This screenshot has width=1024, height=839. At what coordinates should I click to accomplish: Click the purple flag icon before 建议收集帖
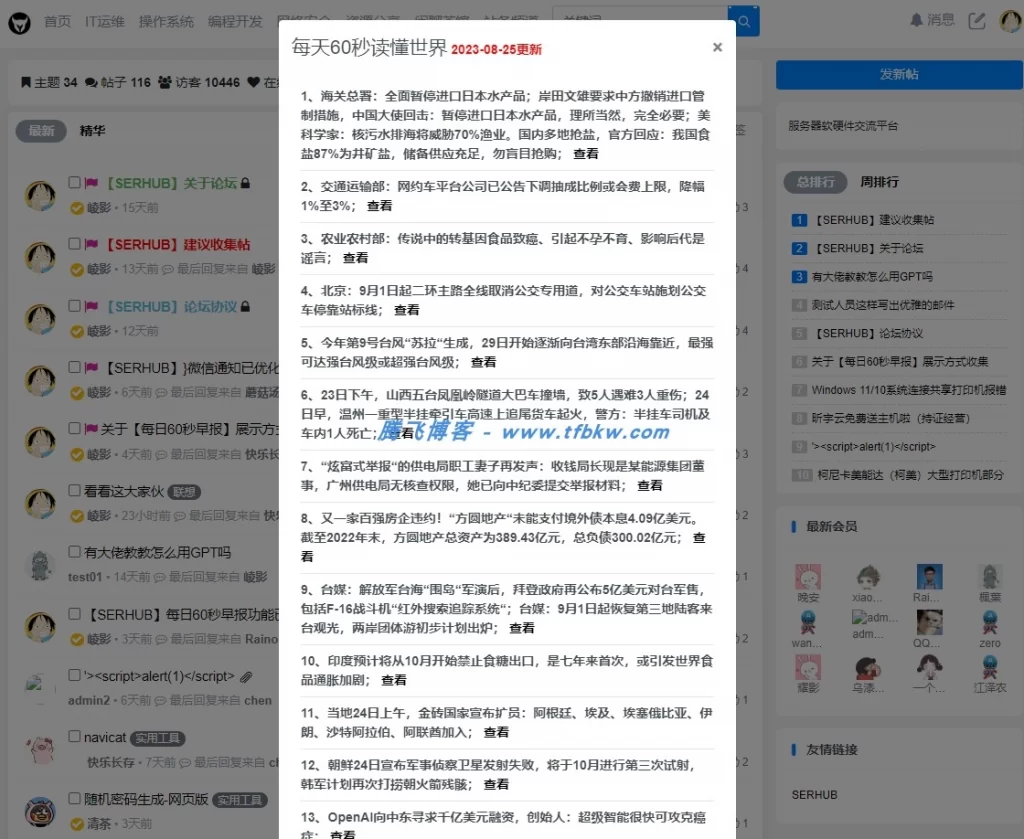(x=91, y=243)
